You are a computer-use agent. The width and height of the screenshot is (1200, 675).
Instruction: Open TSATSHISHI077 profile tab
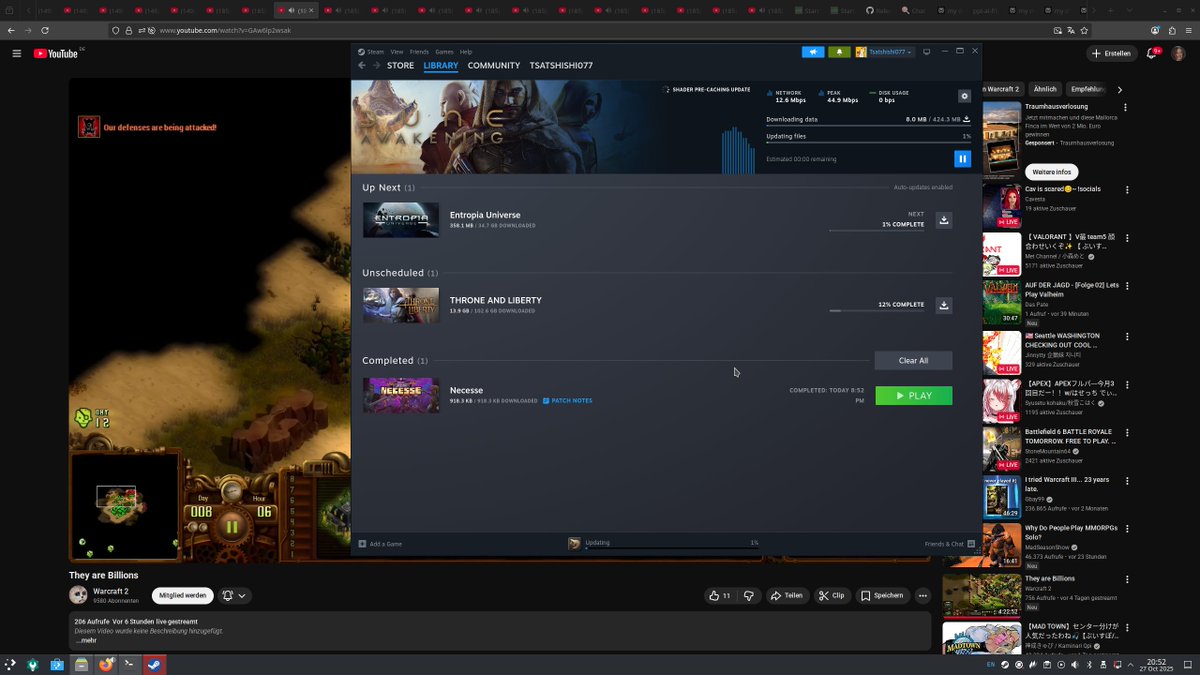coord(561,66)
